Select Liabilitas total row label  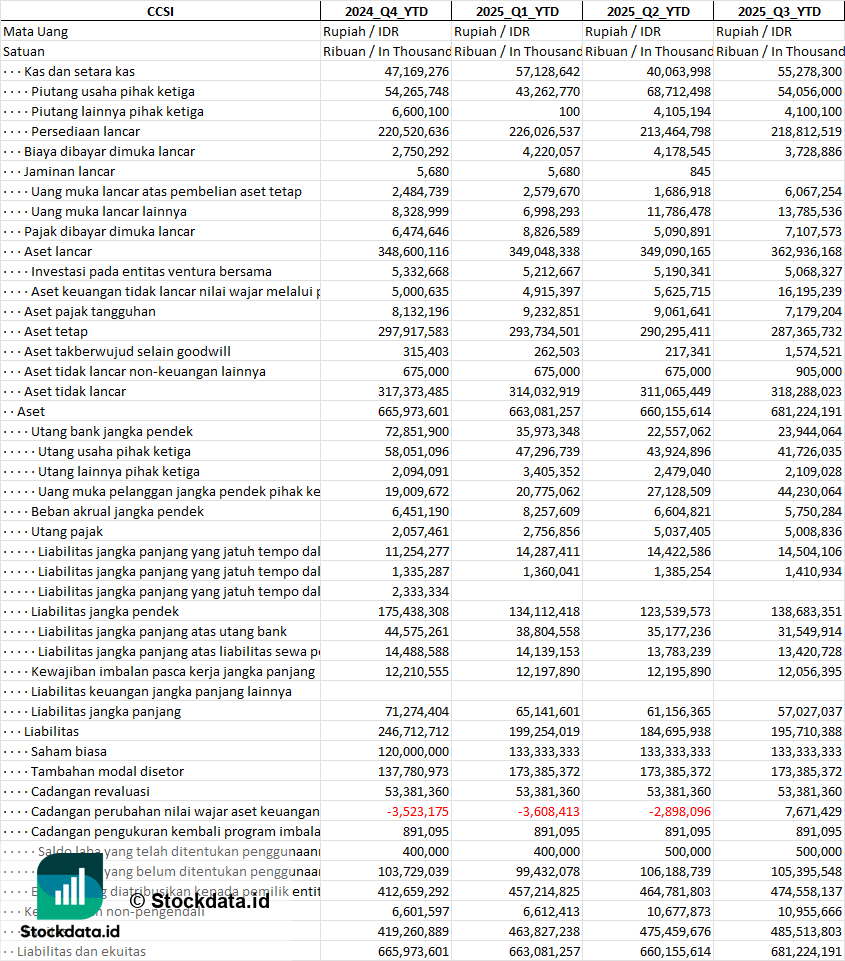coord(51,732)
